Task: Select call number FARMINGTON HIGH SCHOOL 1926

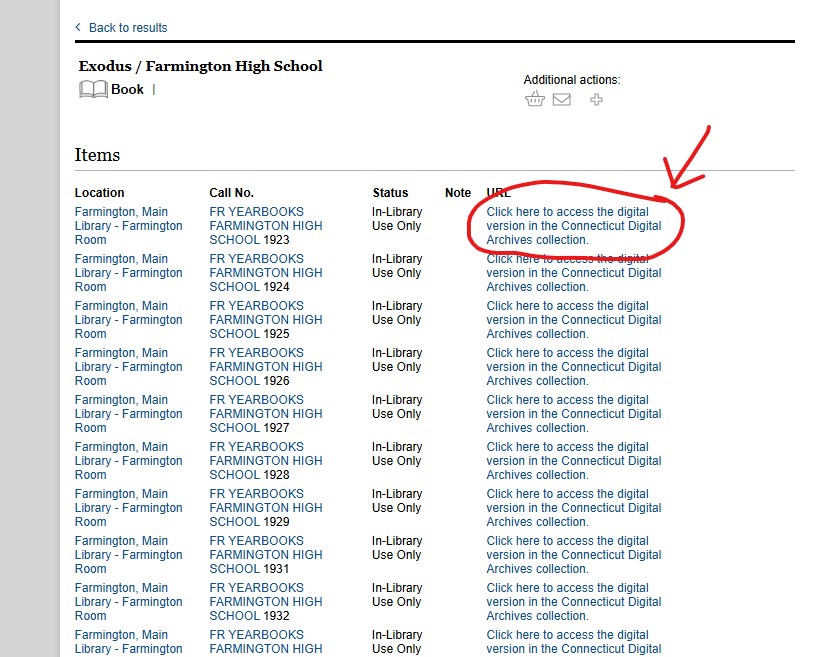Action: (266, 367)
